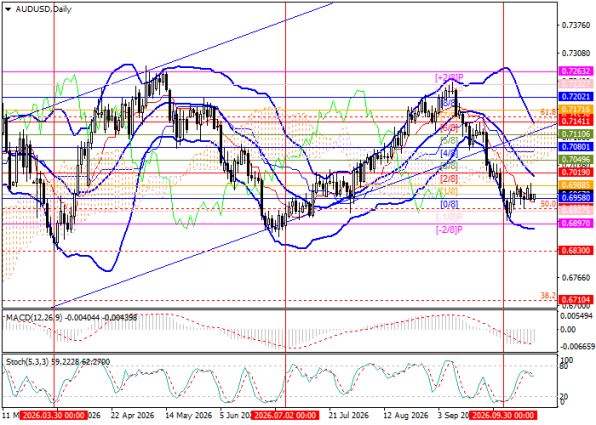Viewport: 596px width, 425px height.
Task: Click the 0.67660 axis value
Action: click(x=576, y=278)
